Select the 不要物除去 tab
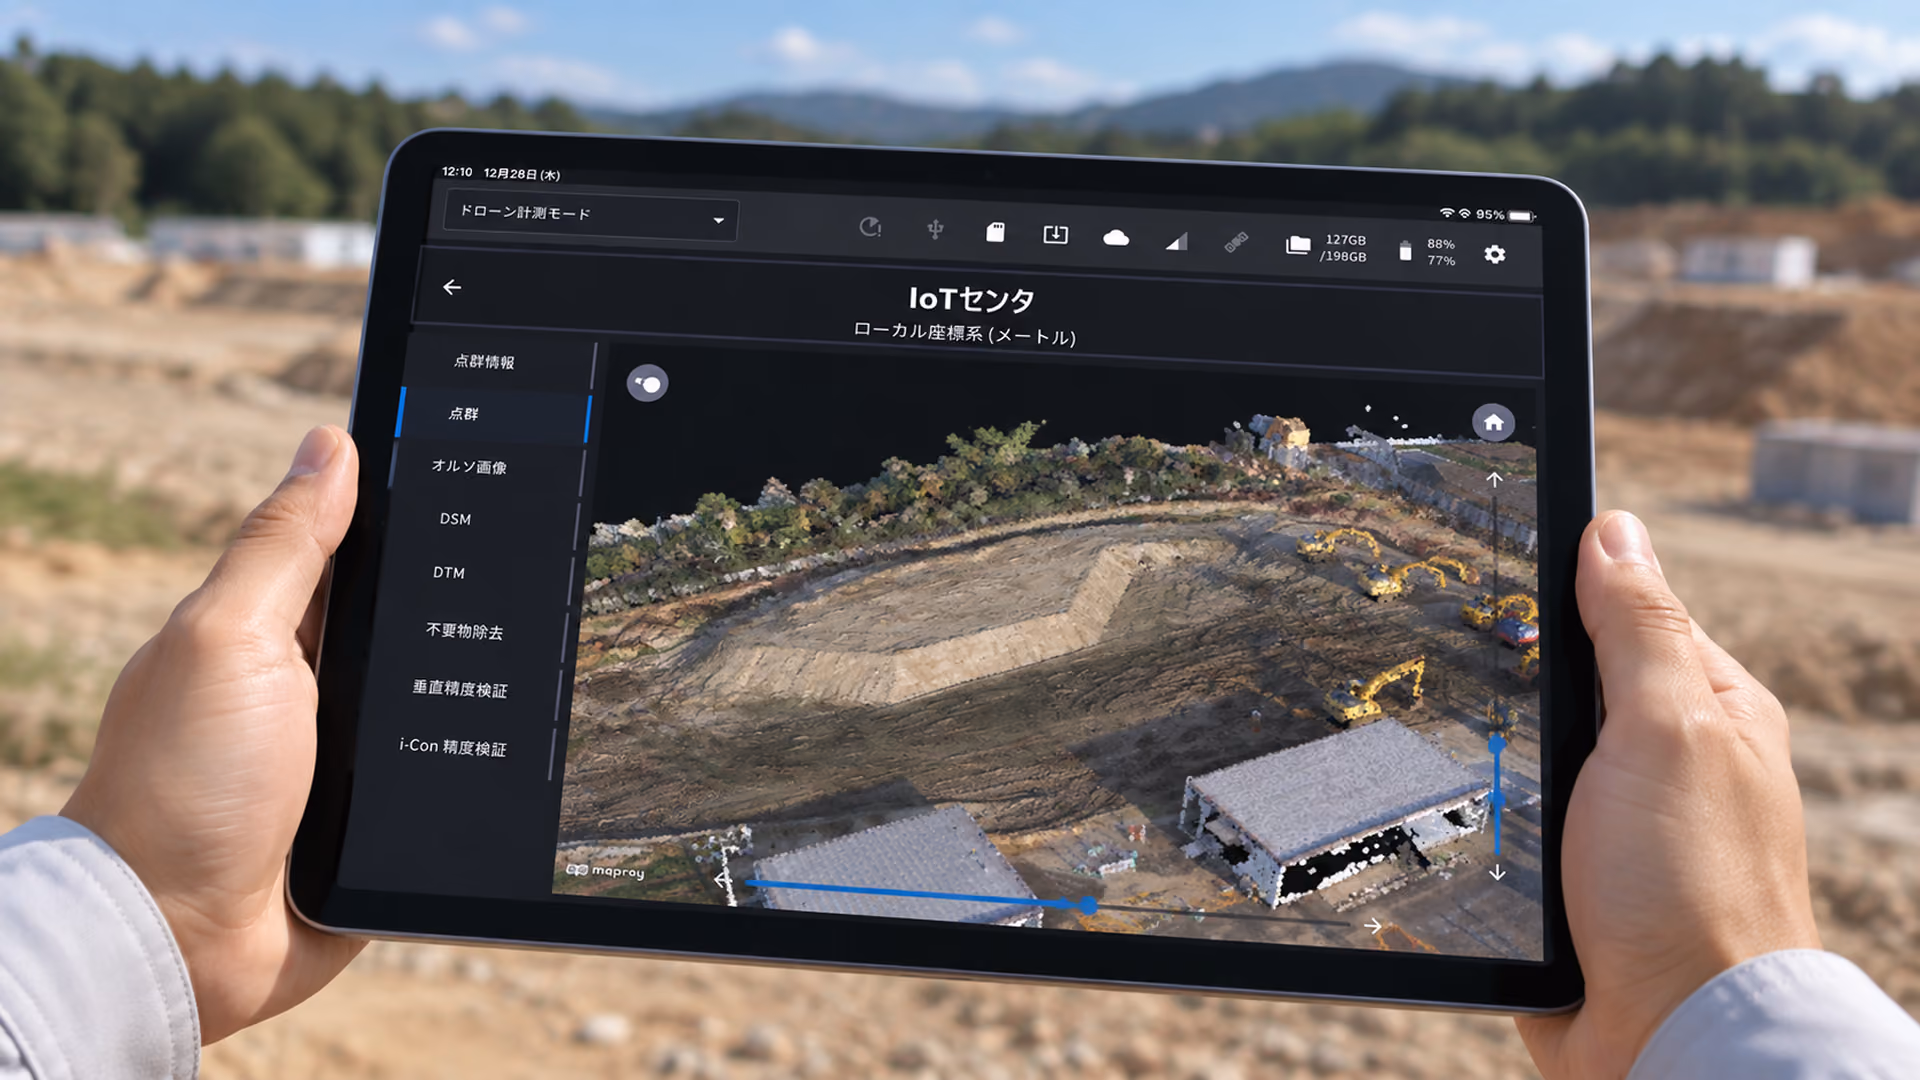Viewport: 1920px width, 1080px height. click(465, 631)
